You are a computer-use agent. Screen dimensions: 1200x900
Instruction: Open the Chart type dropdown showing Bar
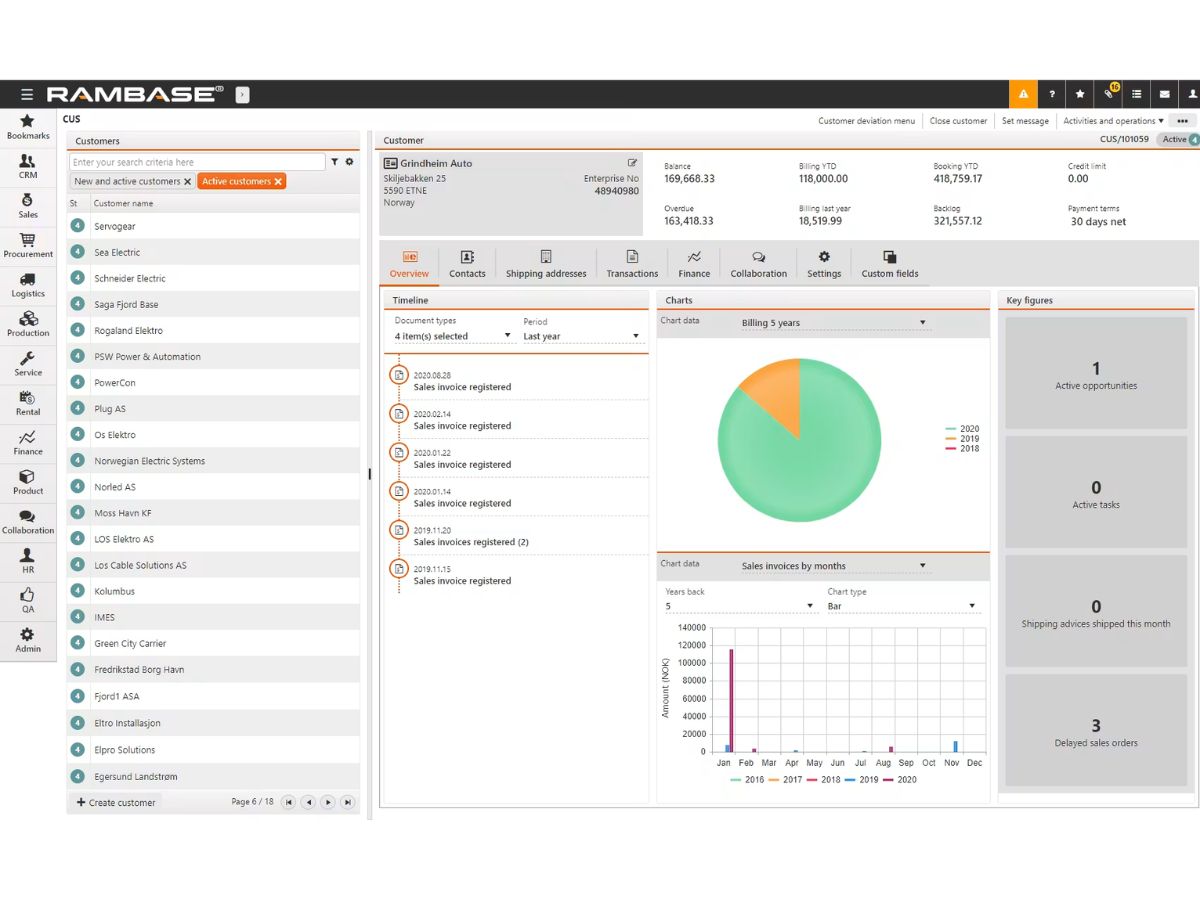pos(902,606)
